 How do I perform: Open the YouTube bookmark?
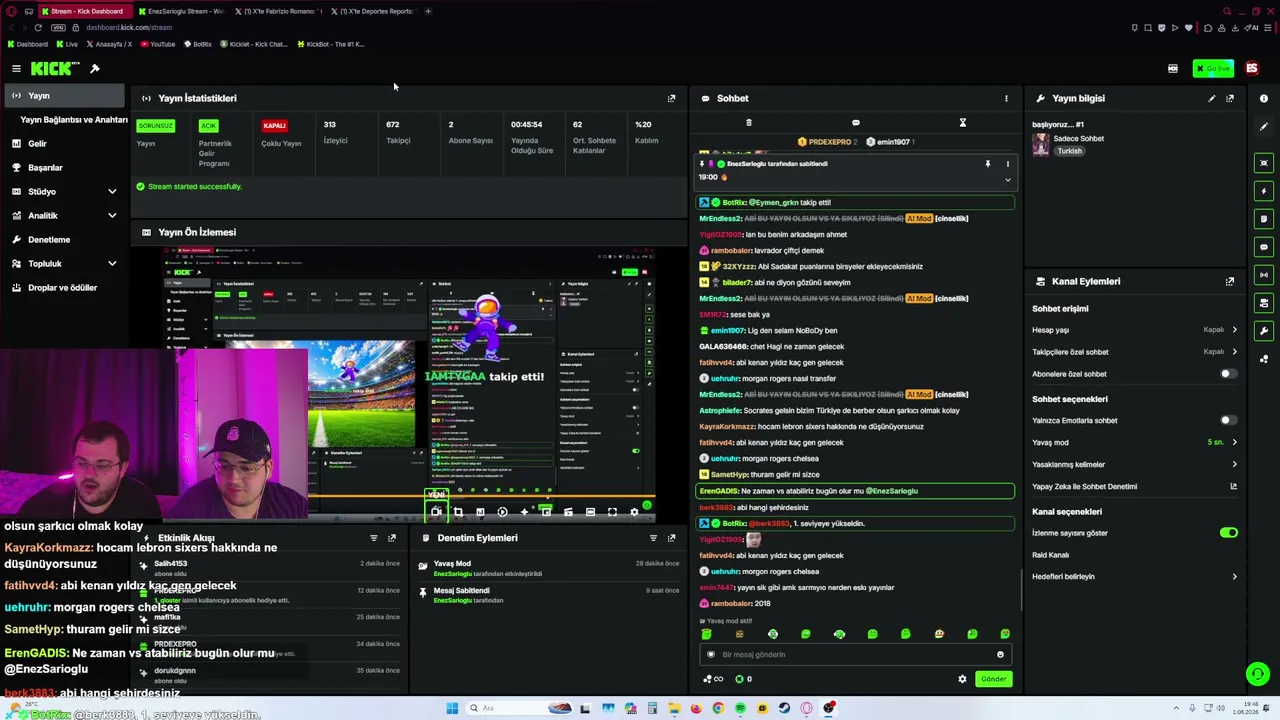click(x=158, y=44)
